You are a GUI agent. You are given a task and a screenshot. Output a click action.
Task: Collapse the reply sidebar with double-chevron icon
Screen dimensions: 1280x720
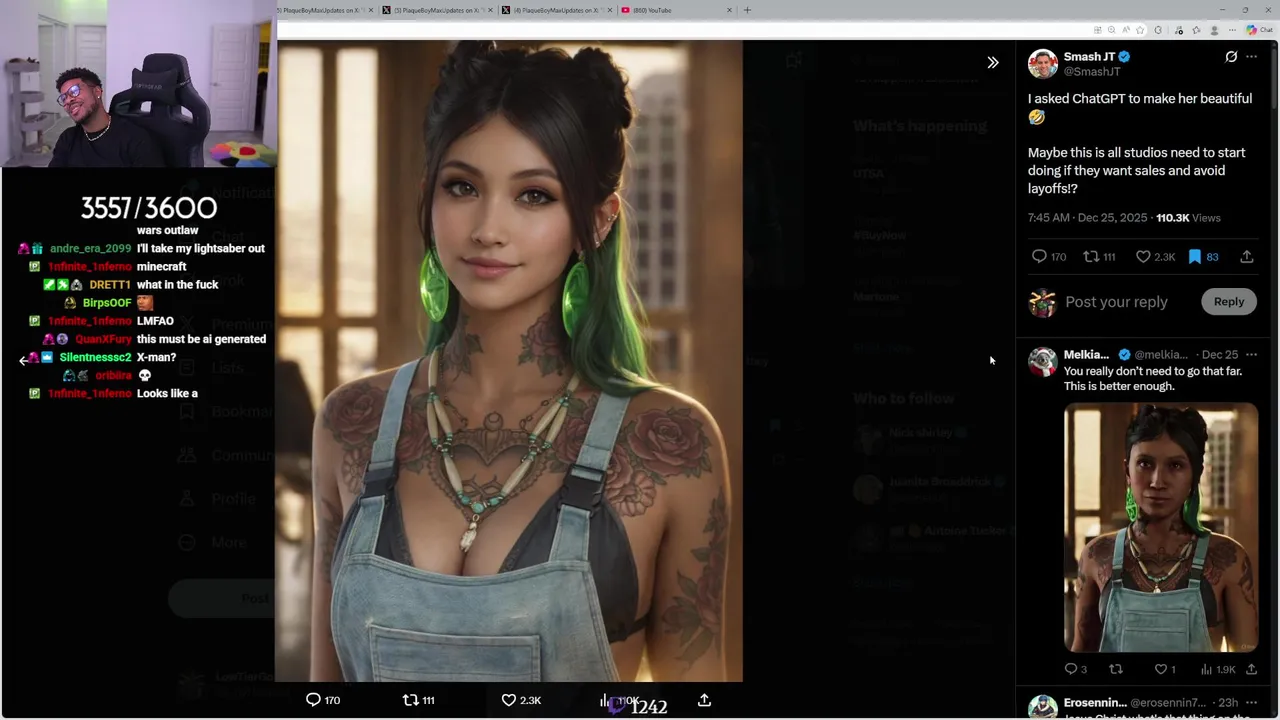point(992,62)
